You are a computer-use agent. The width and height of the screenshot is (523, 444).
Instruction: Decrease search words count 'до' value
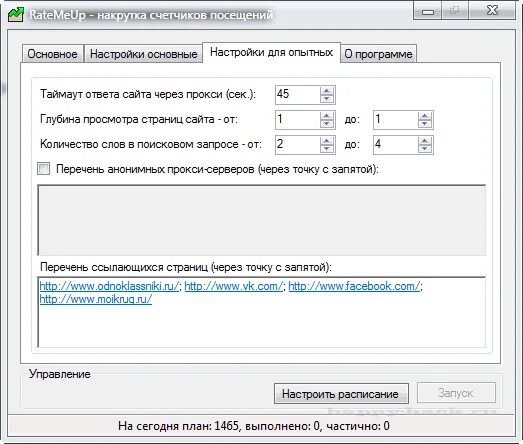[x=425, y=149]
